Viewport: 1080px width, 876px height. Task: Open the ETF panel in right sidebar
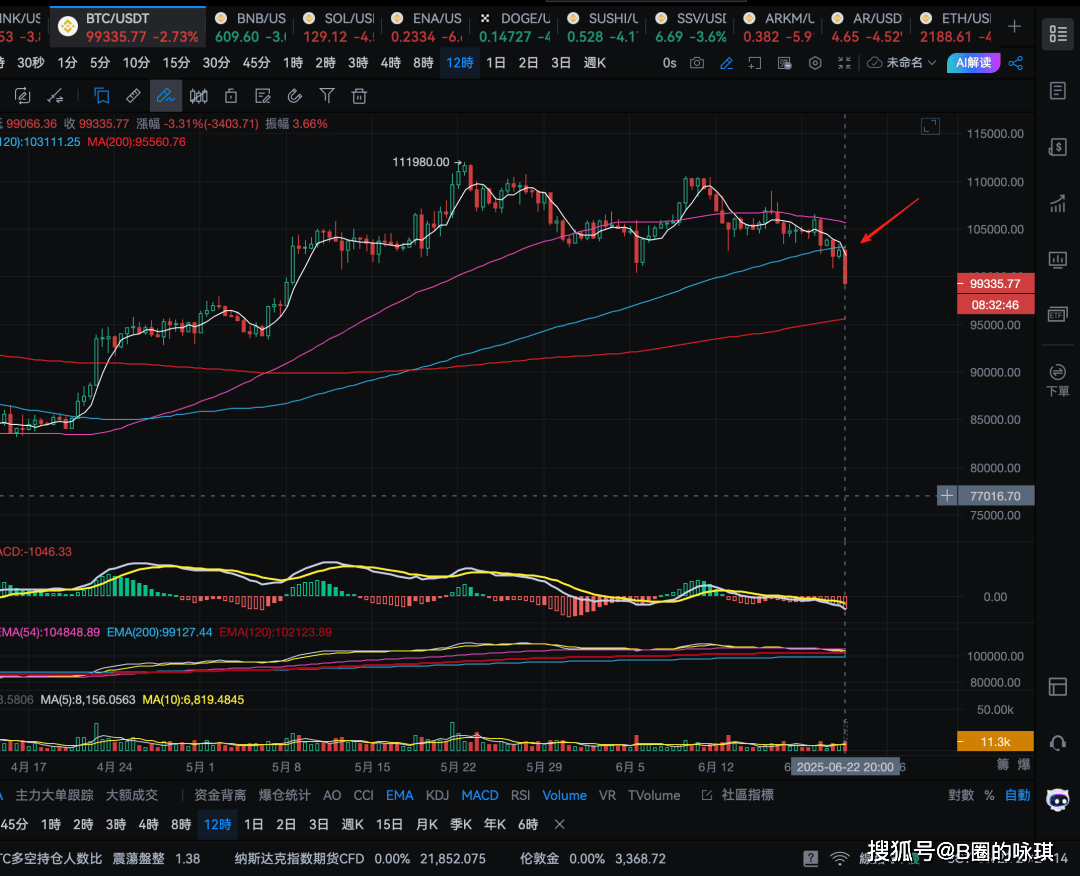[x=1057, y=314]
